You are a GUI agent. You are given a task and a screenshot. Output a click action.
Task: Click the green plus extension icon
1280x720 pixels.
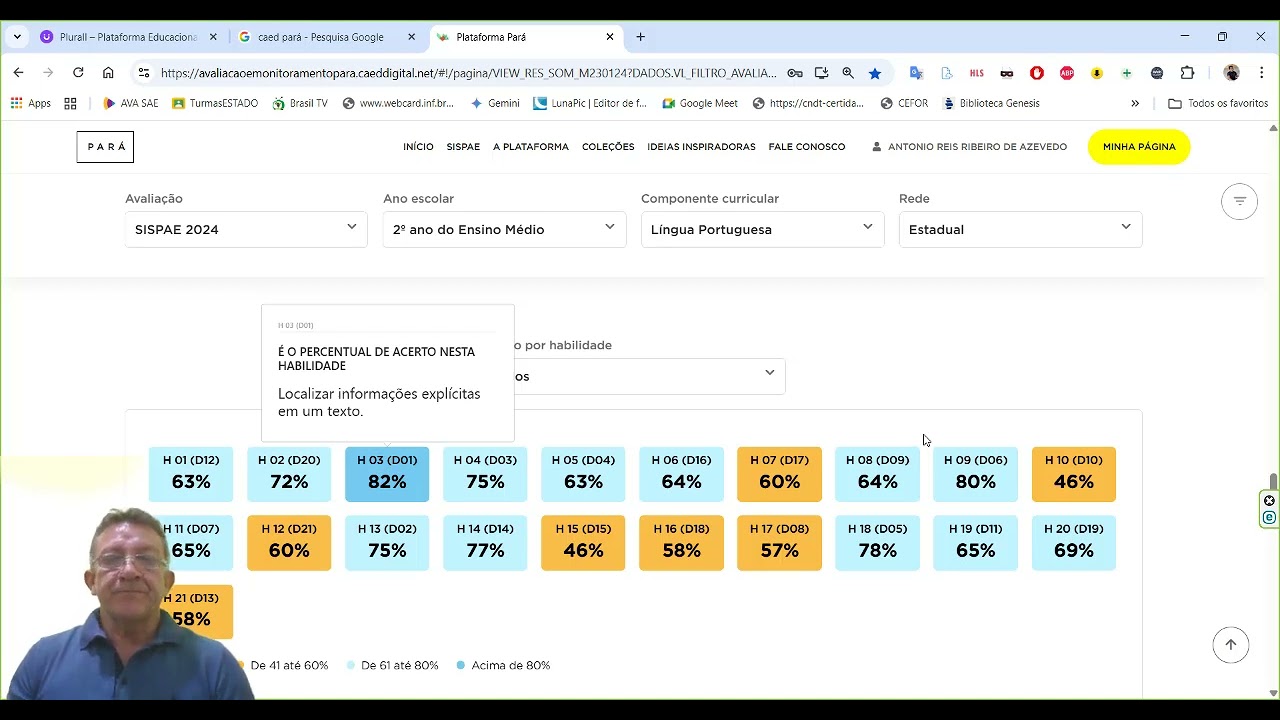(1127, 73)
